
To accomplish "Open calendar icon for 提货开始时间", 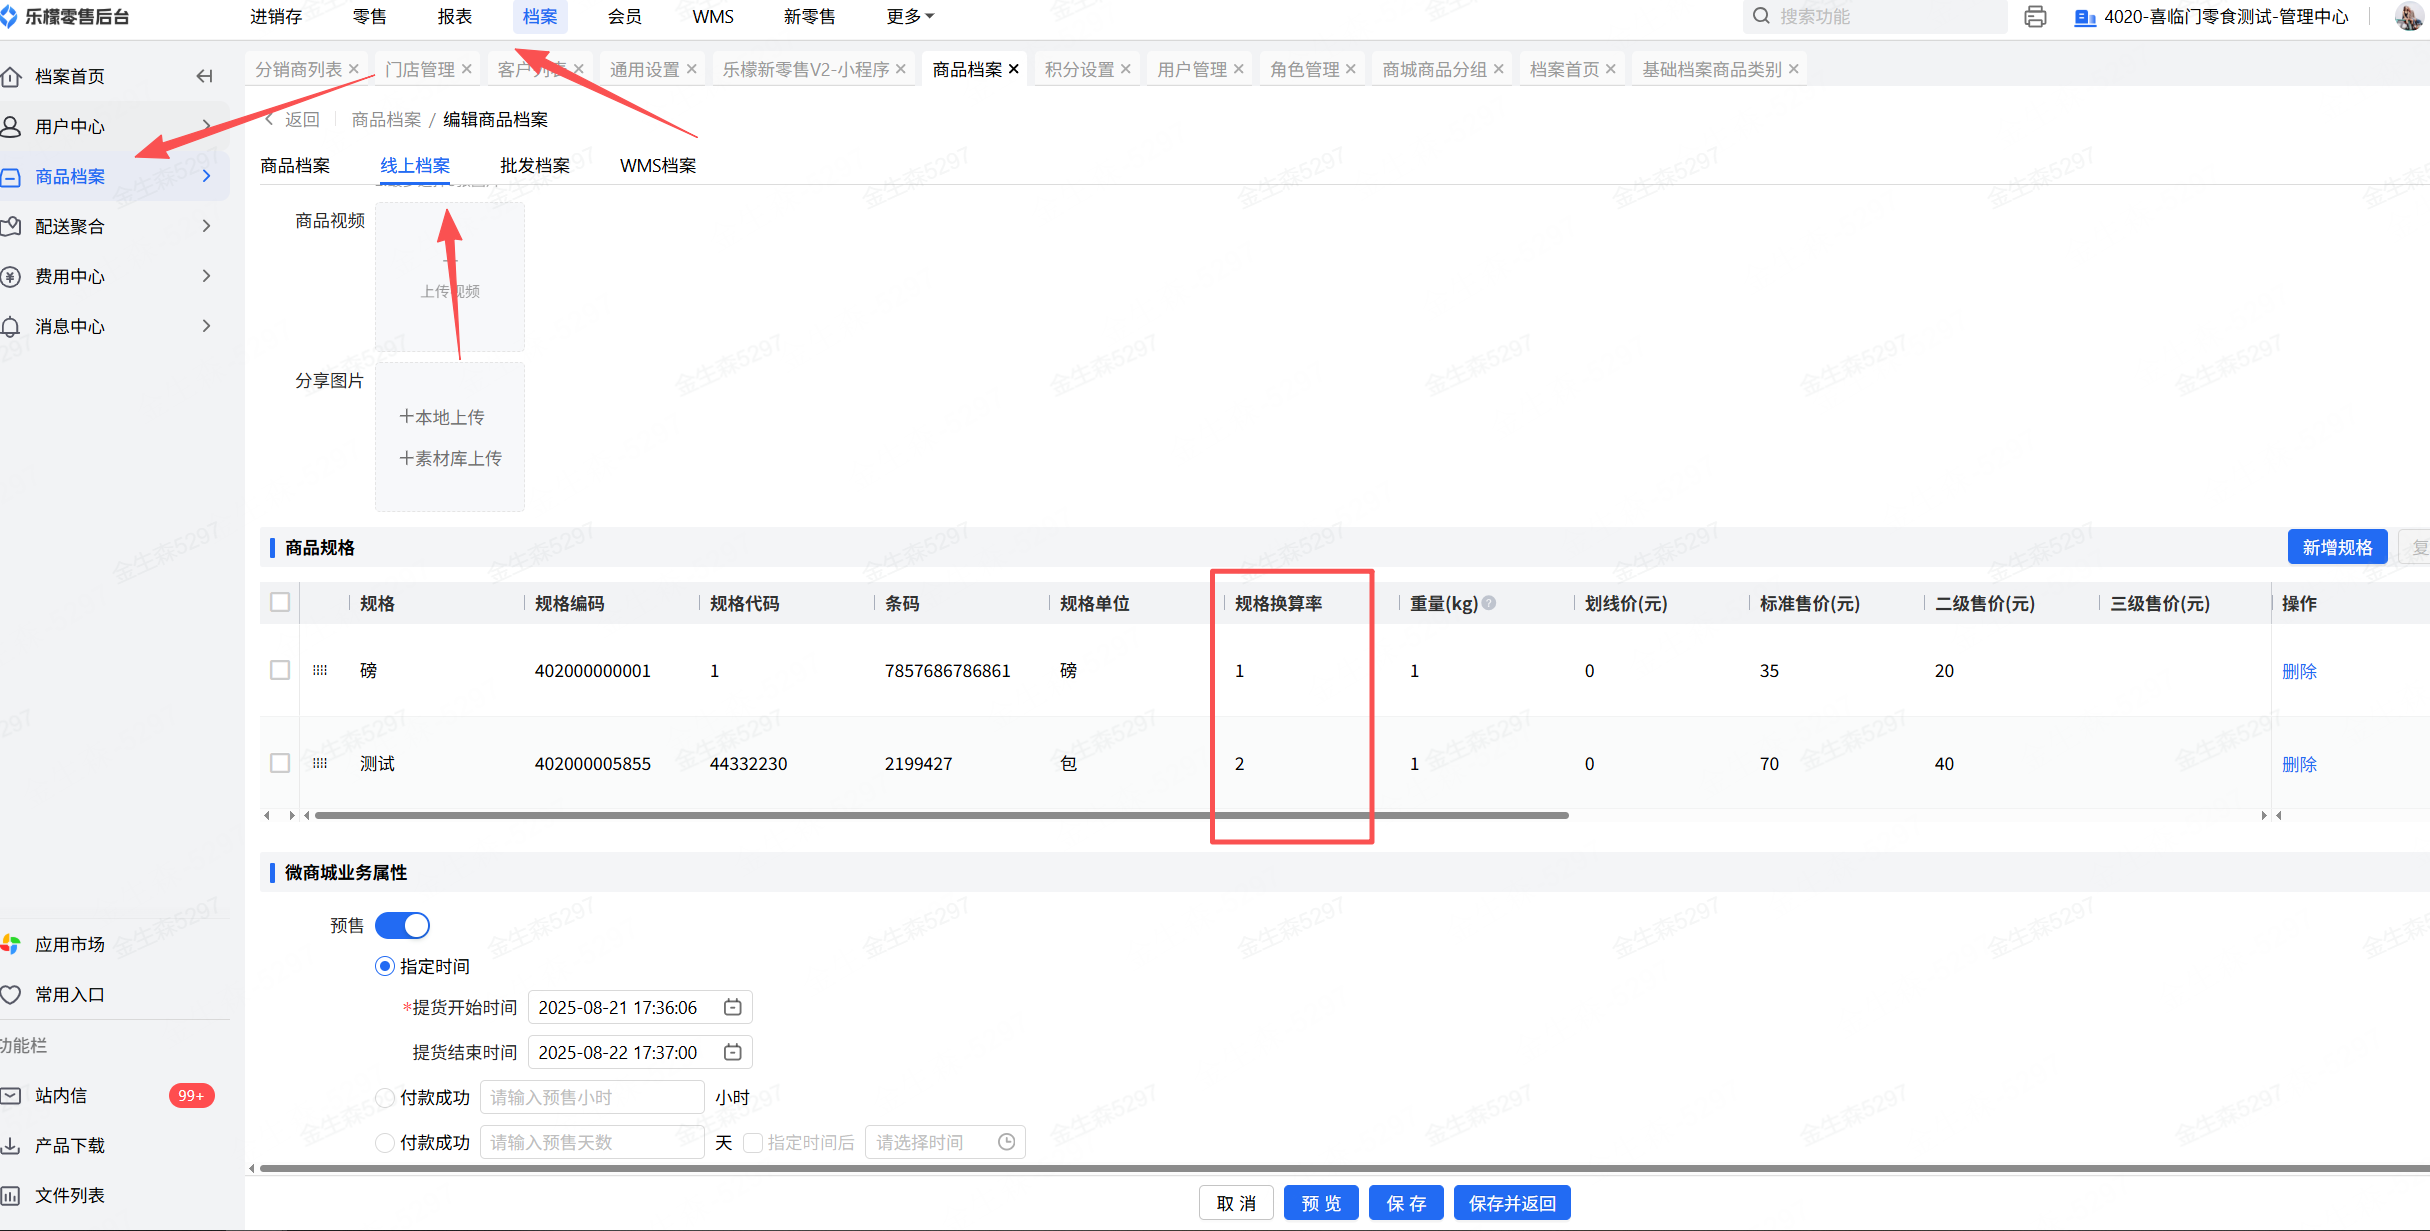I will (732, 1007).
